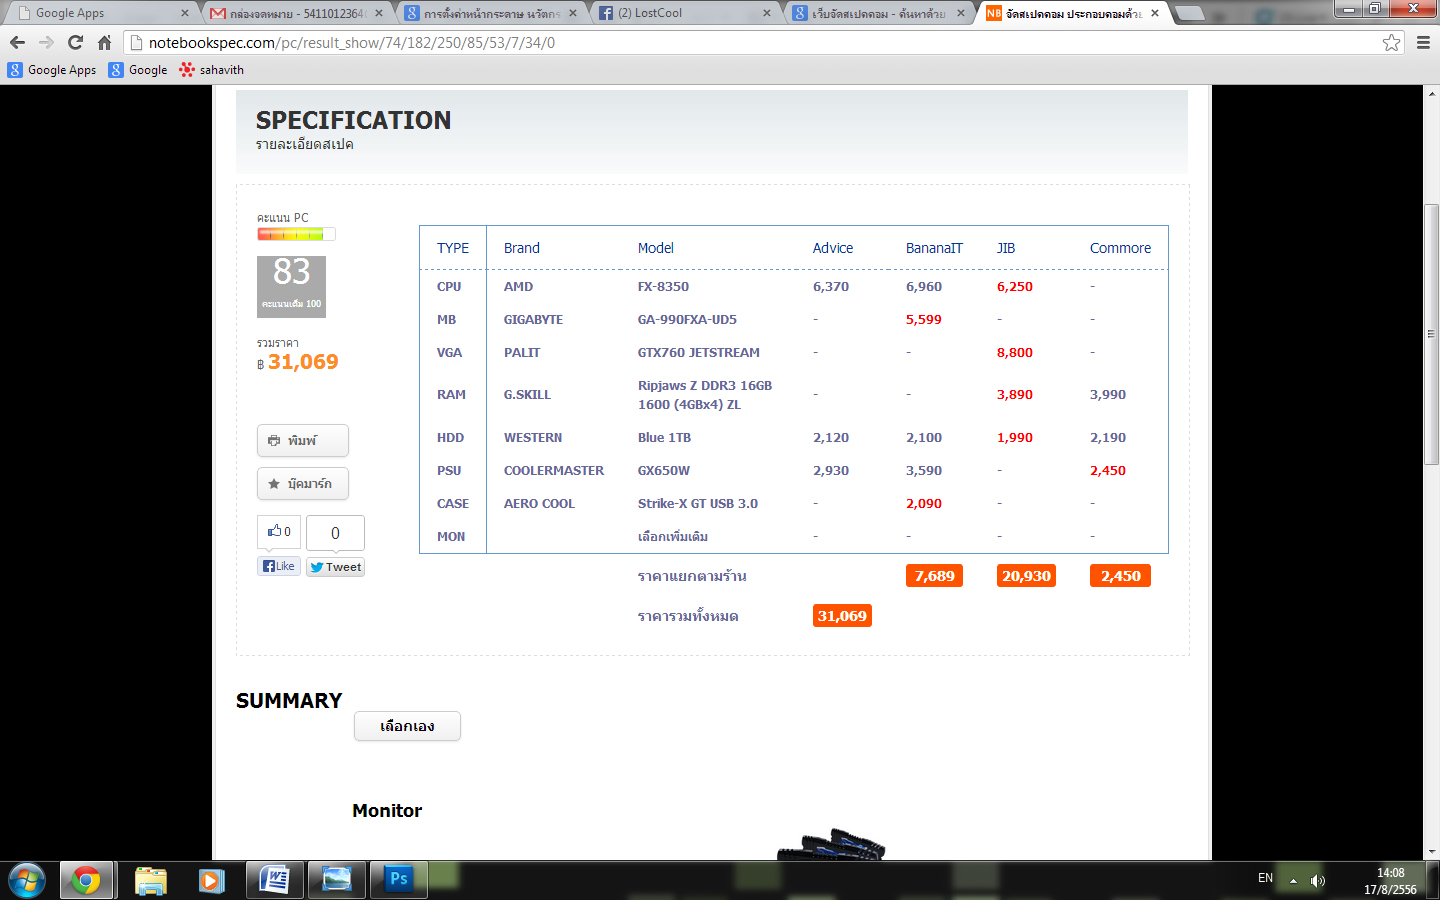
Task: Click the Blue 1TB hard disk model
Action: click(x=664, y=438)
